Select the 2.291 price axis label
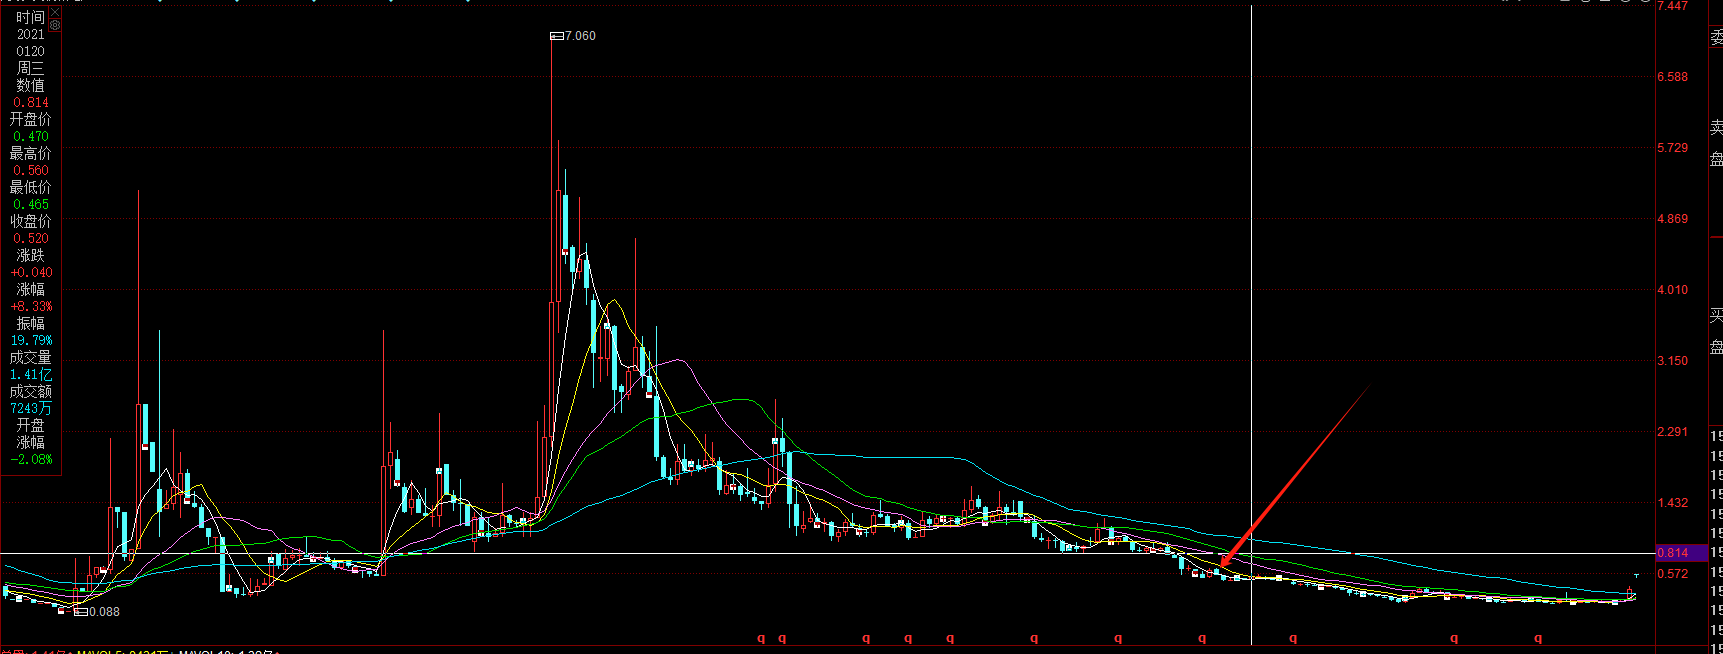1723x654 pixels. [1672, 432]
